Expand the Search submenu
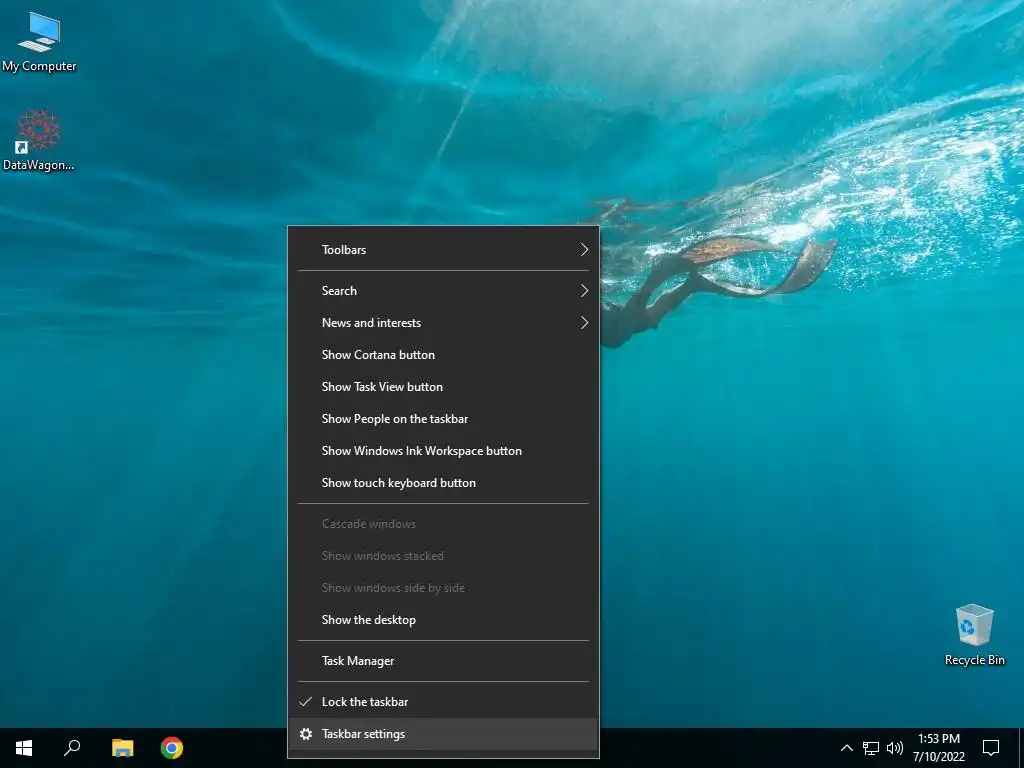Image resolution: width=1024 pixels, height=768 pixels. [x=443, y=291]
